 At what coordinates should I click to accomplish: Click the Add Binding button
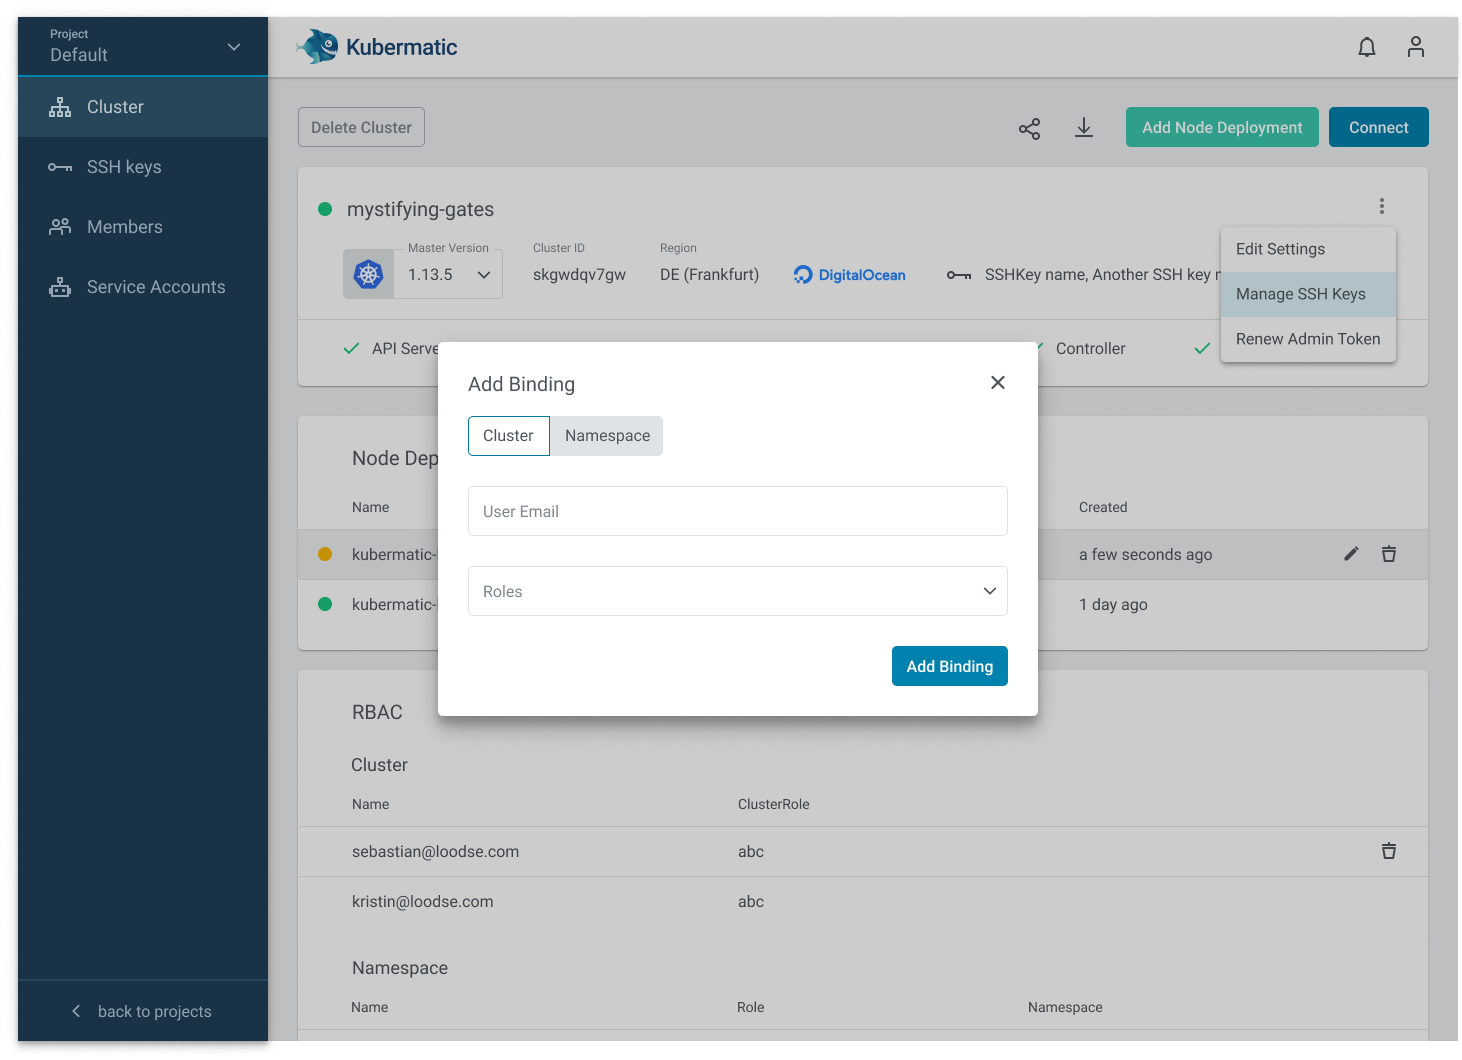(949, 665)
